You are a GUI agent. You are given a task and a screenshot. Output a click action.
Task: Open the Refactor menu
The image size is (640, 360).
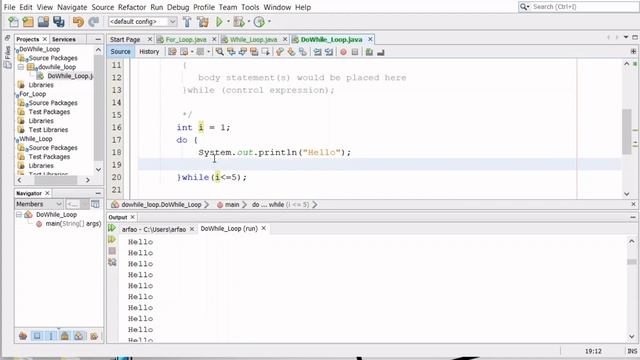[132, 7]
